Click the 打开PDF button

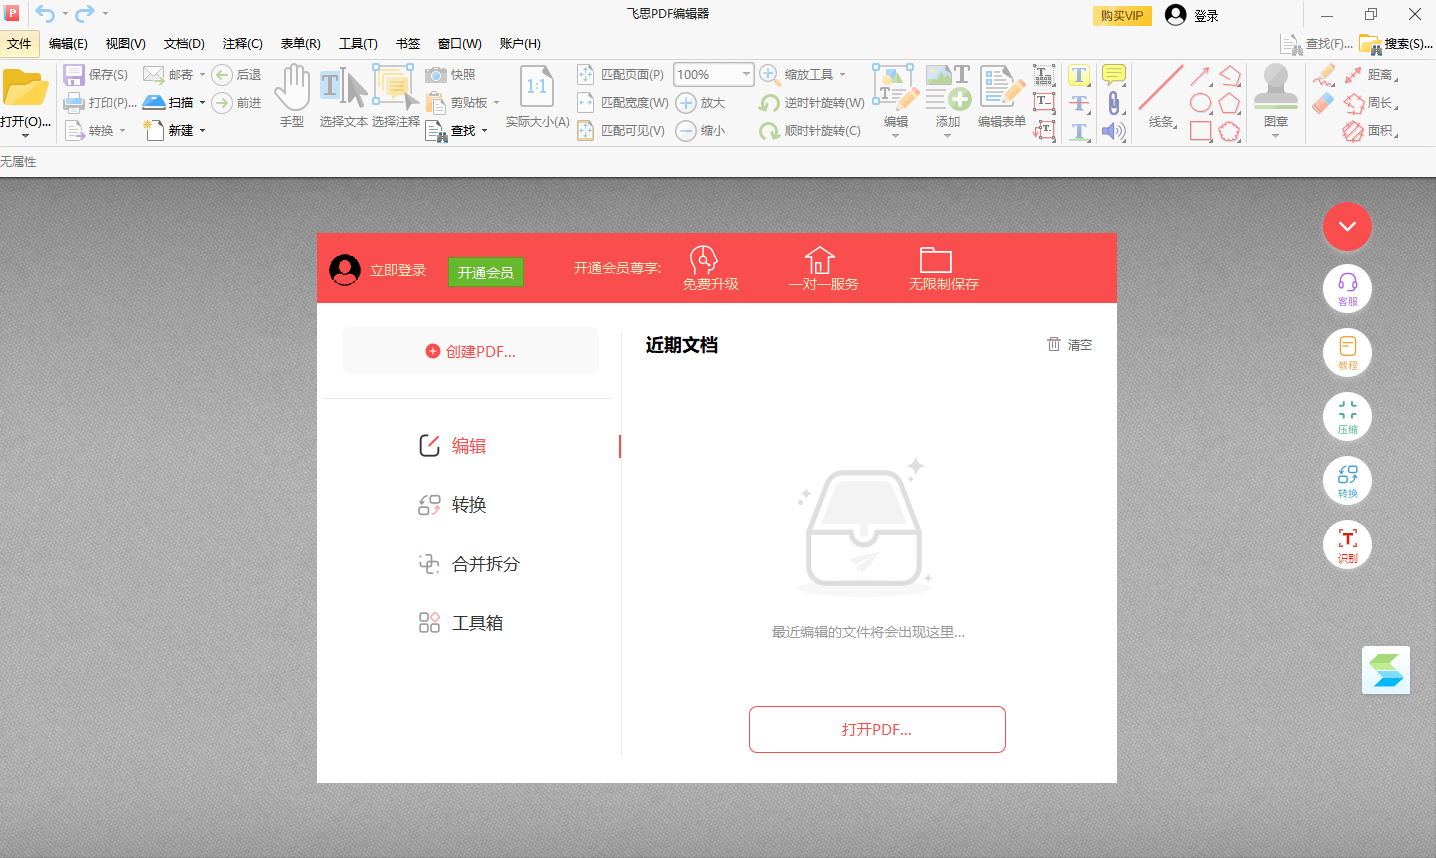point(877,729)
